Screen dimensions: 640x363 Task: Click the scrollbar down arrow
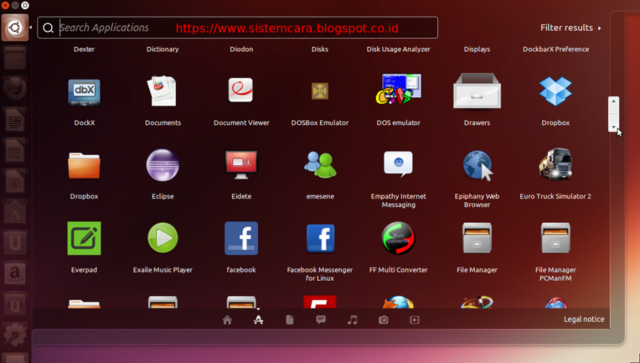[613, 127]
